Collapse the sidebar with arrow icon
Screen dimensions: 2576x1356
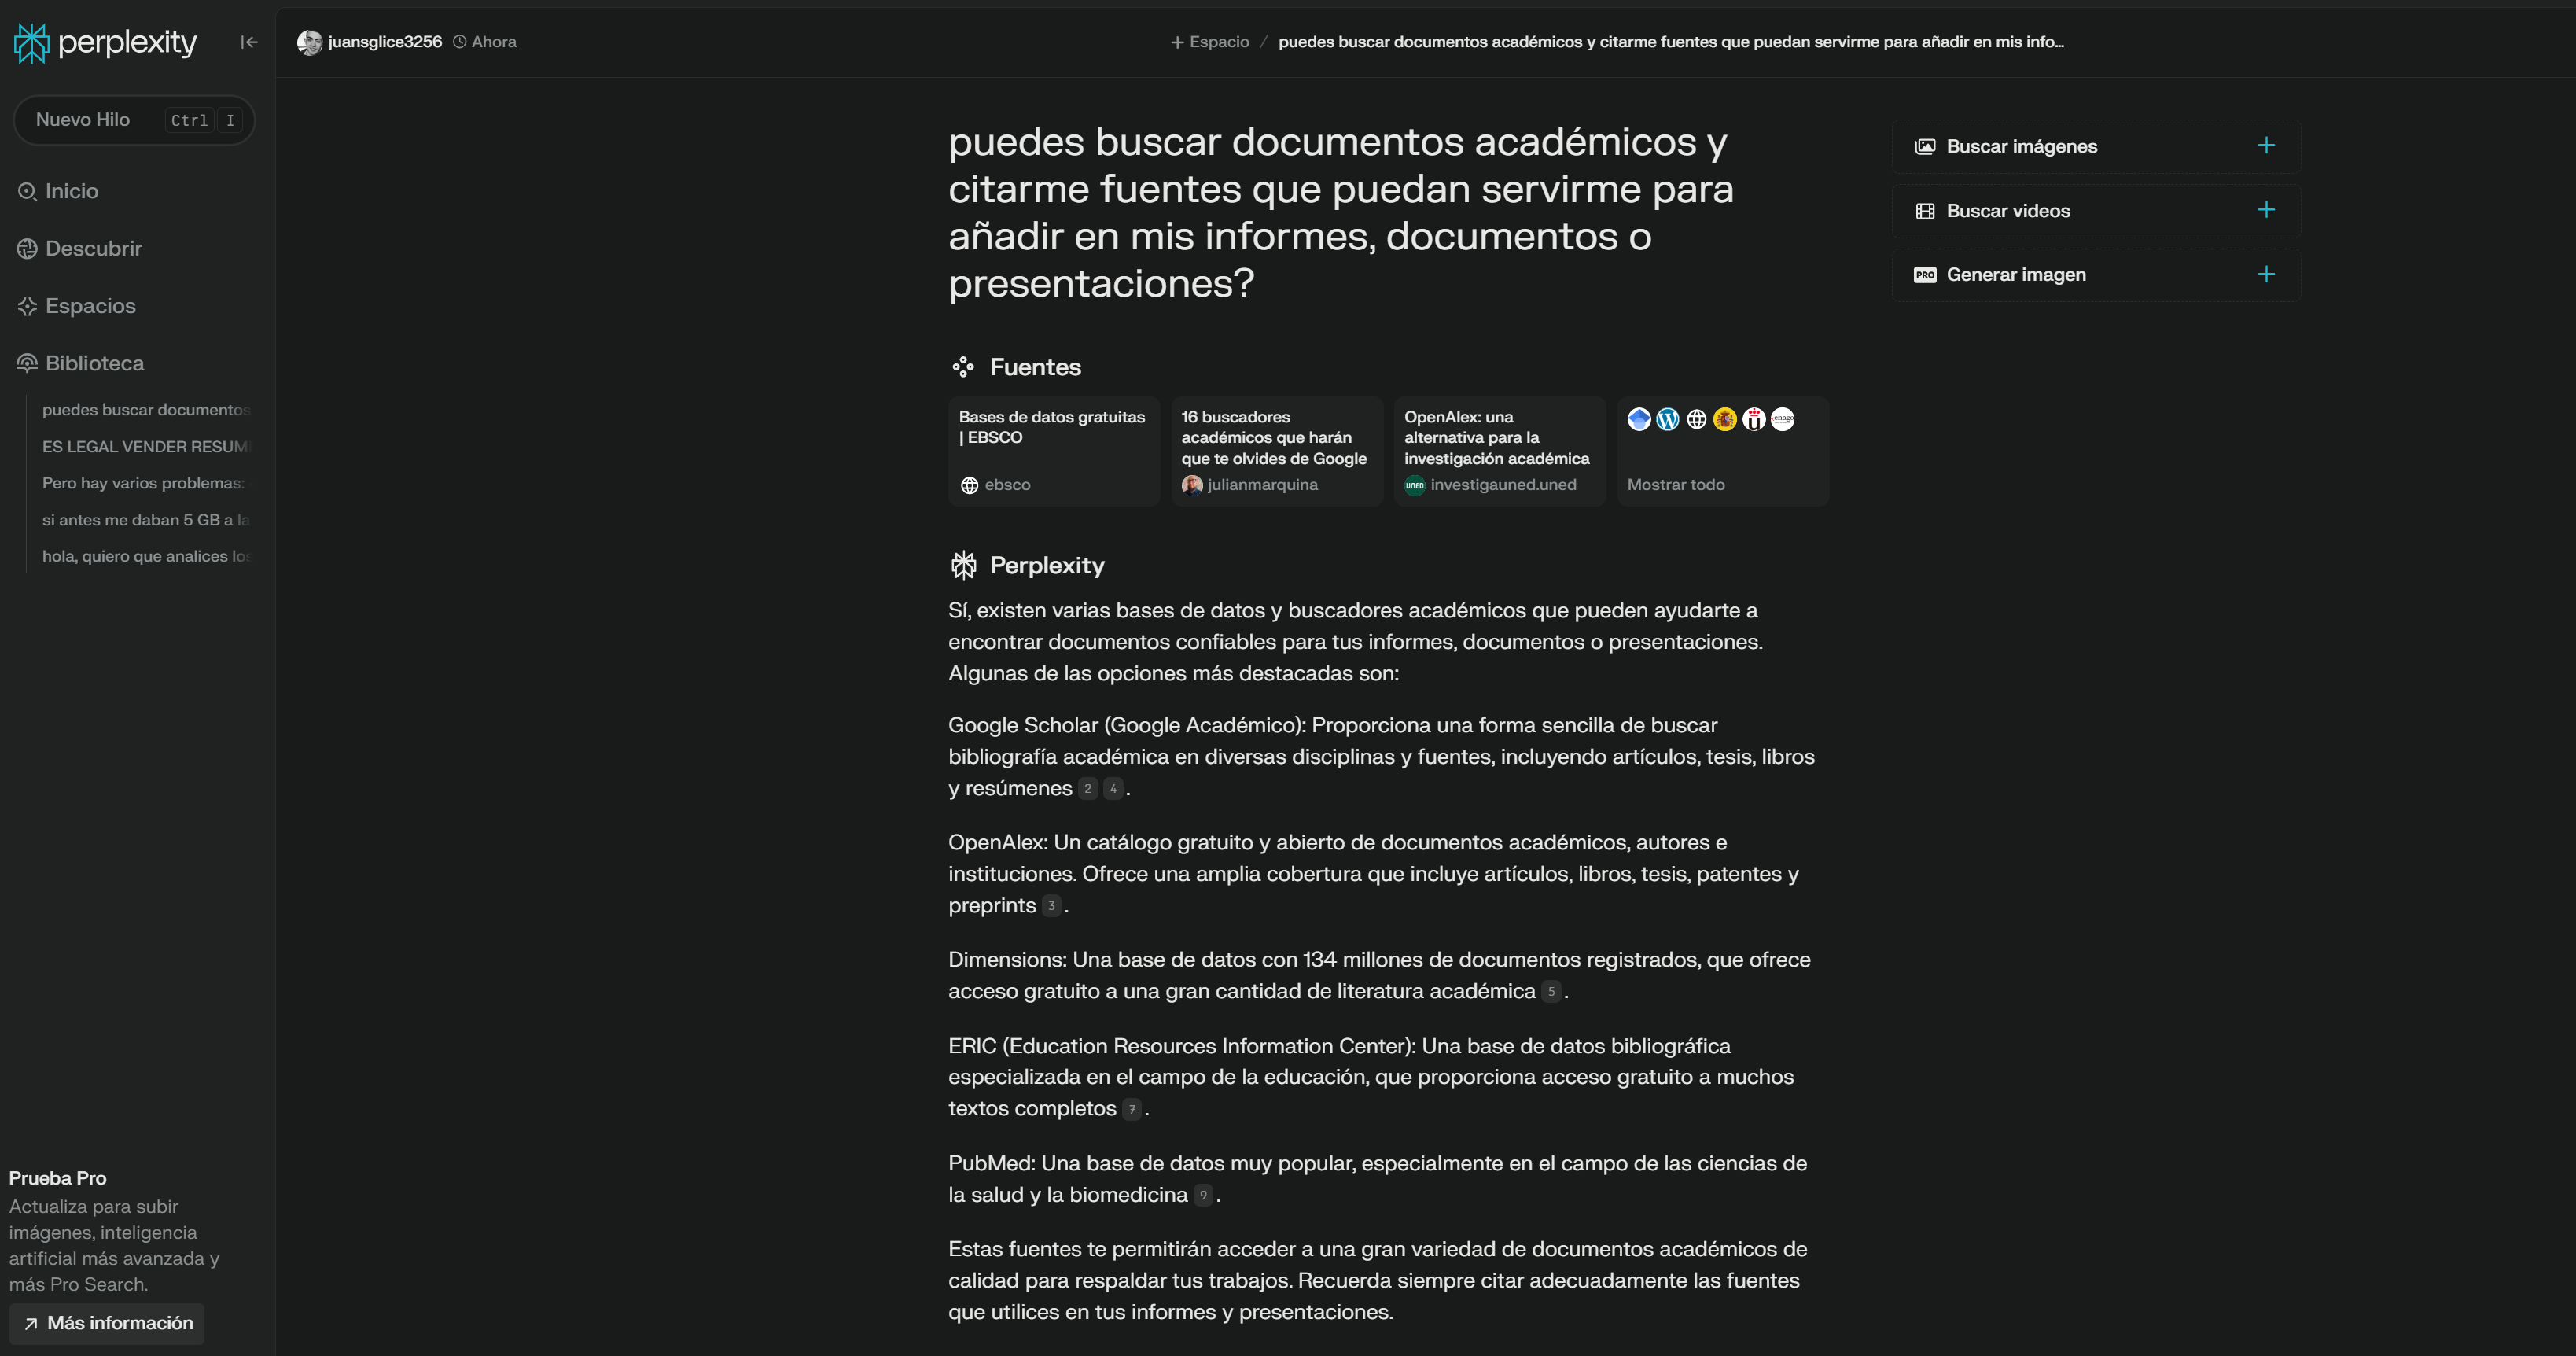(249, 42)
